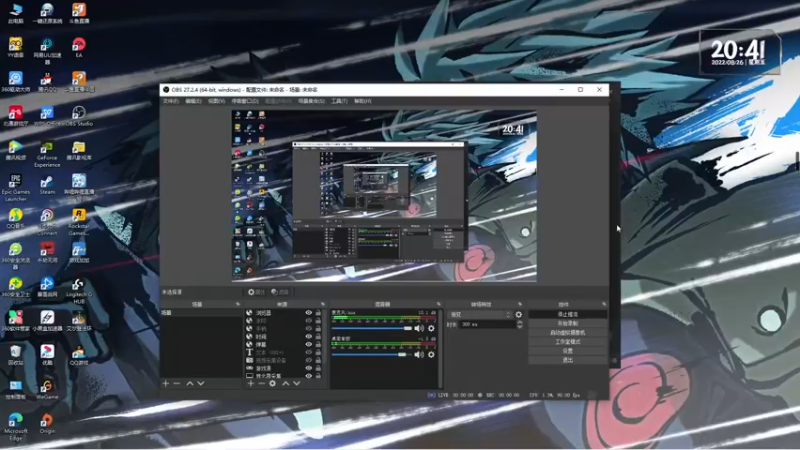This screenshot has width=800, height=450.
Task: Toggle visibility eye of 弹幕 source
Action: point(308,344)
